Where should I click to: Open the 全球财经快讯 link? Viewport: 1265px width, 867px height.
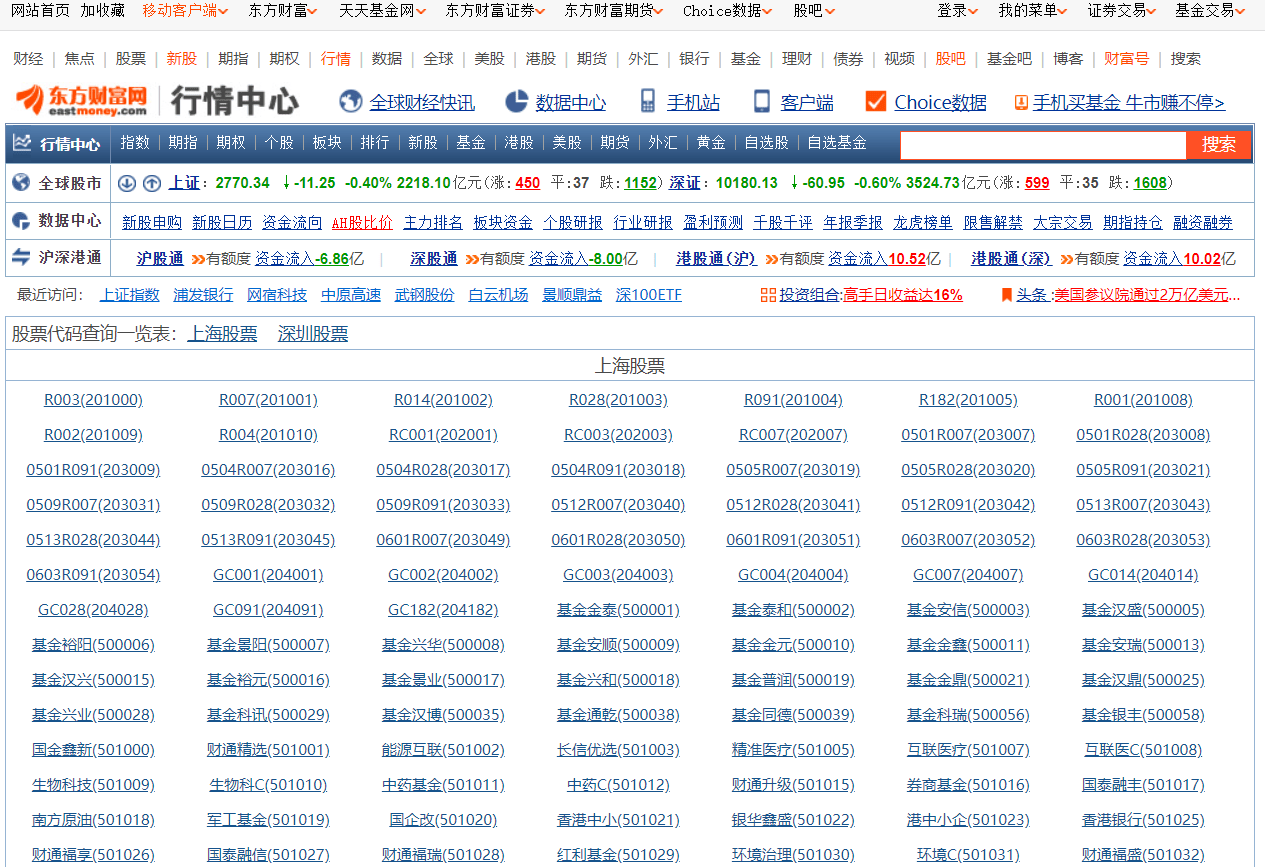[x=422, y=102]
